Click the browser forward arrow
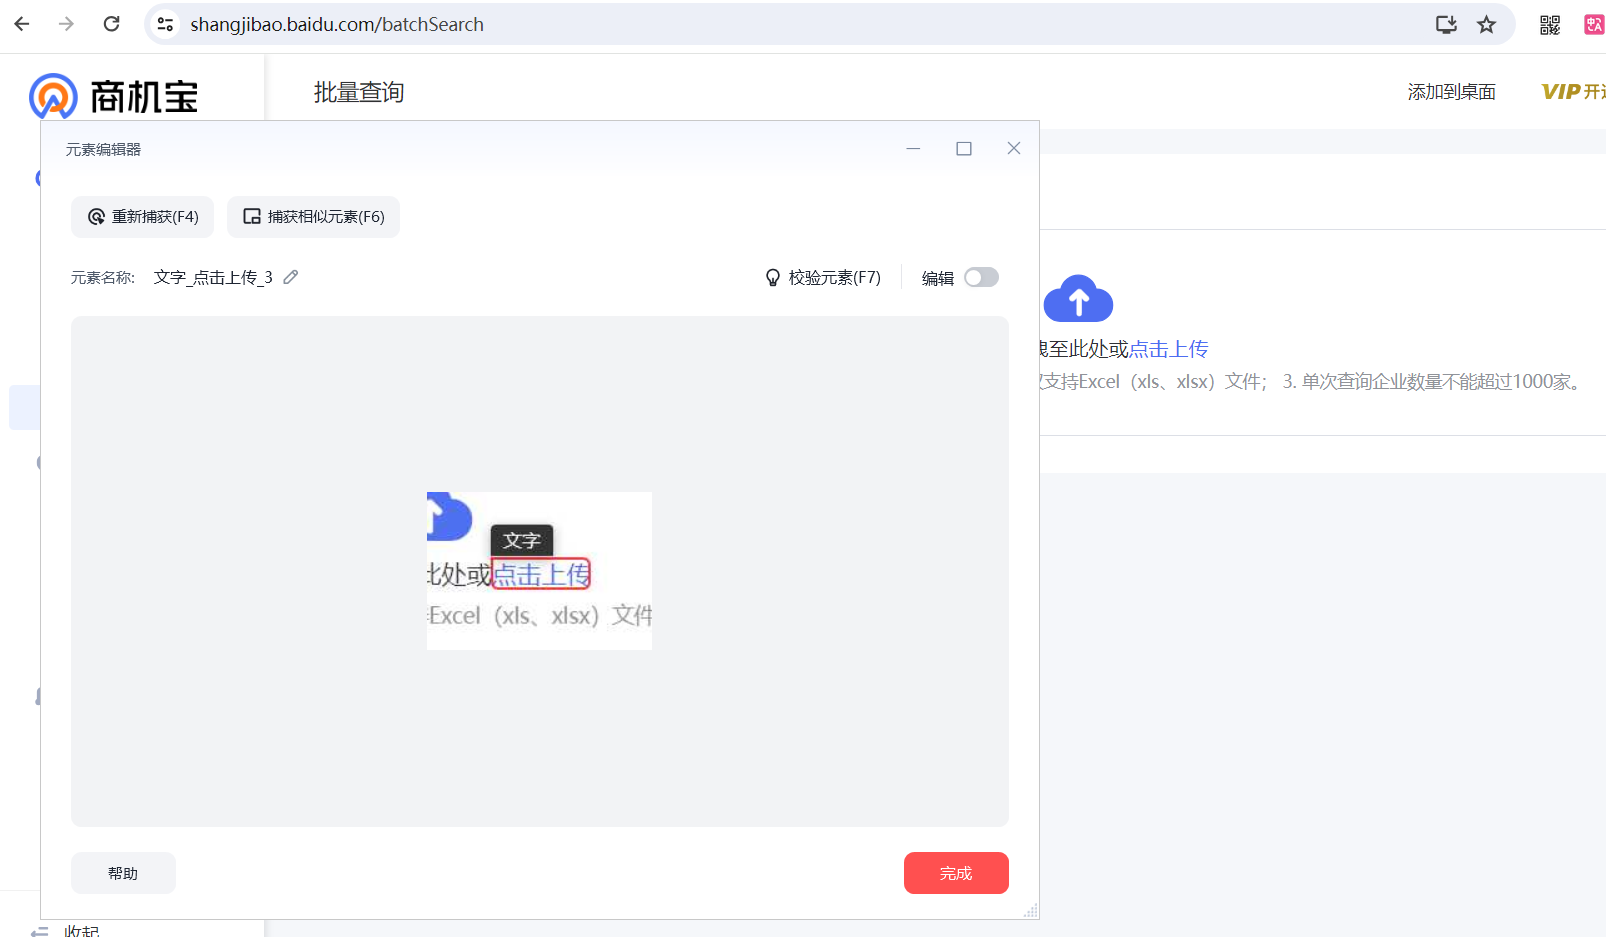The height and width of the screenshot is (937, 1606). click(x=66, y=24)
